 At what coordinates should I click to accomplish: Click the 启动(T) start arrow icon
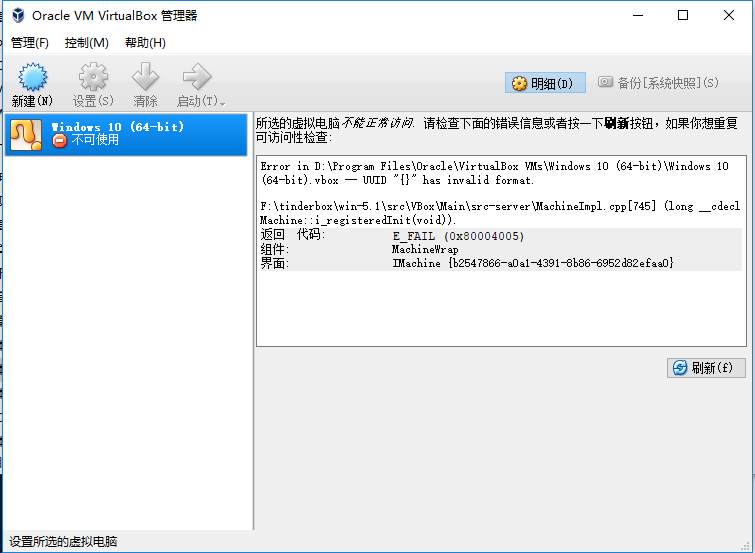(x=197, y=77)
